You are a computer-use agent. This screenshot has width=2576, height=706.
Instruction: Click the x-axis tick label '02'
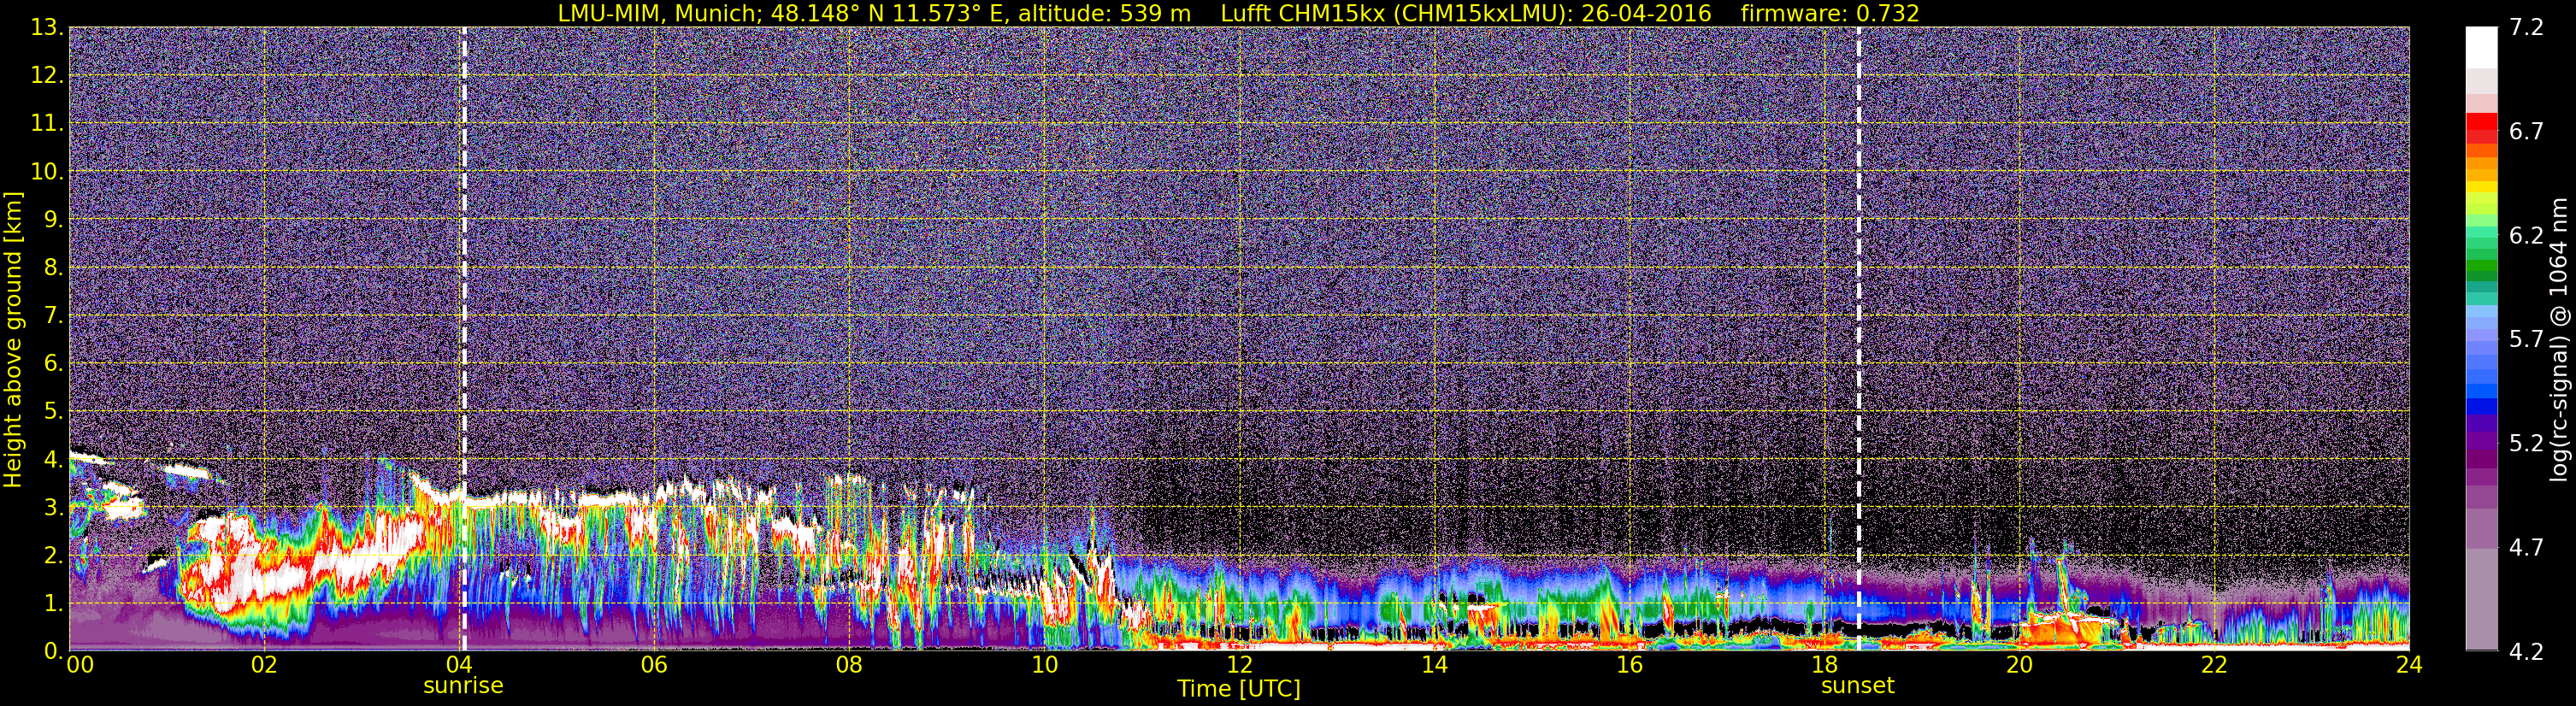tap(263, 665)
